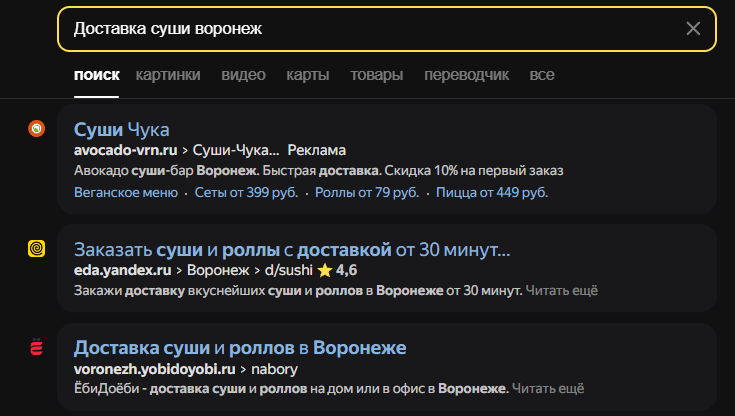Click the Суши-Чука... breadcrumb
This screenshot has width=735, height=416.
point(236,150)
